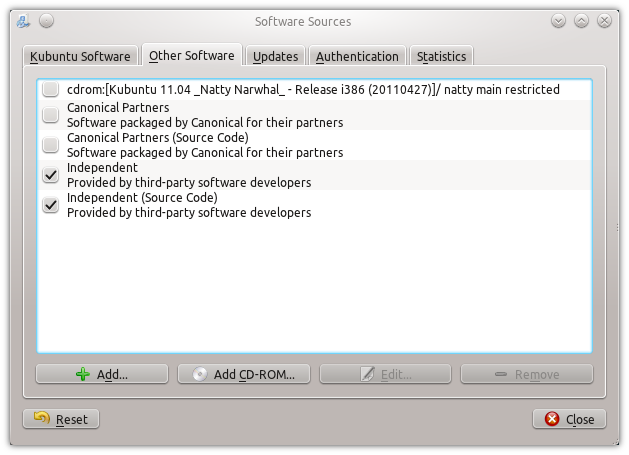Click the yellow undo arrow icon on Reset
Viewport: 629px width, 455px height.
coord(42,418)
